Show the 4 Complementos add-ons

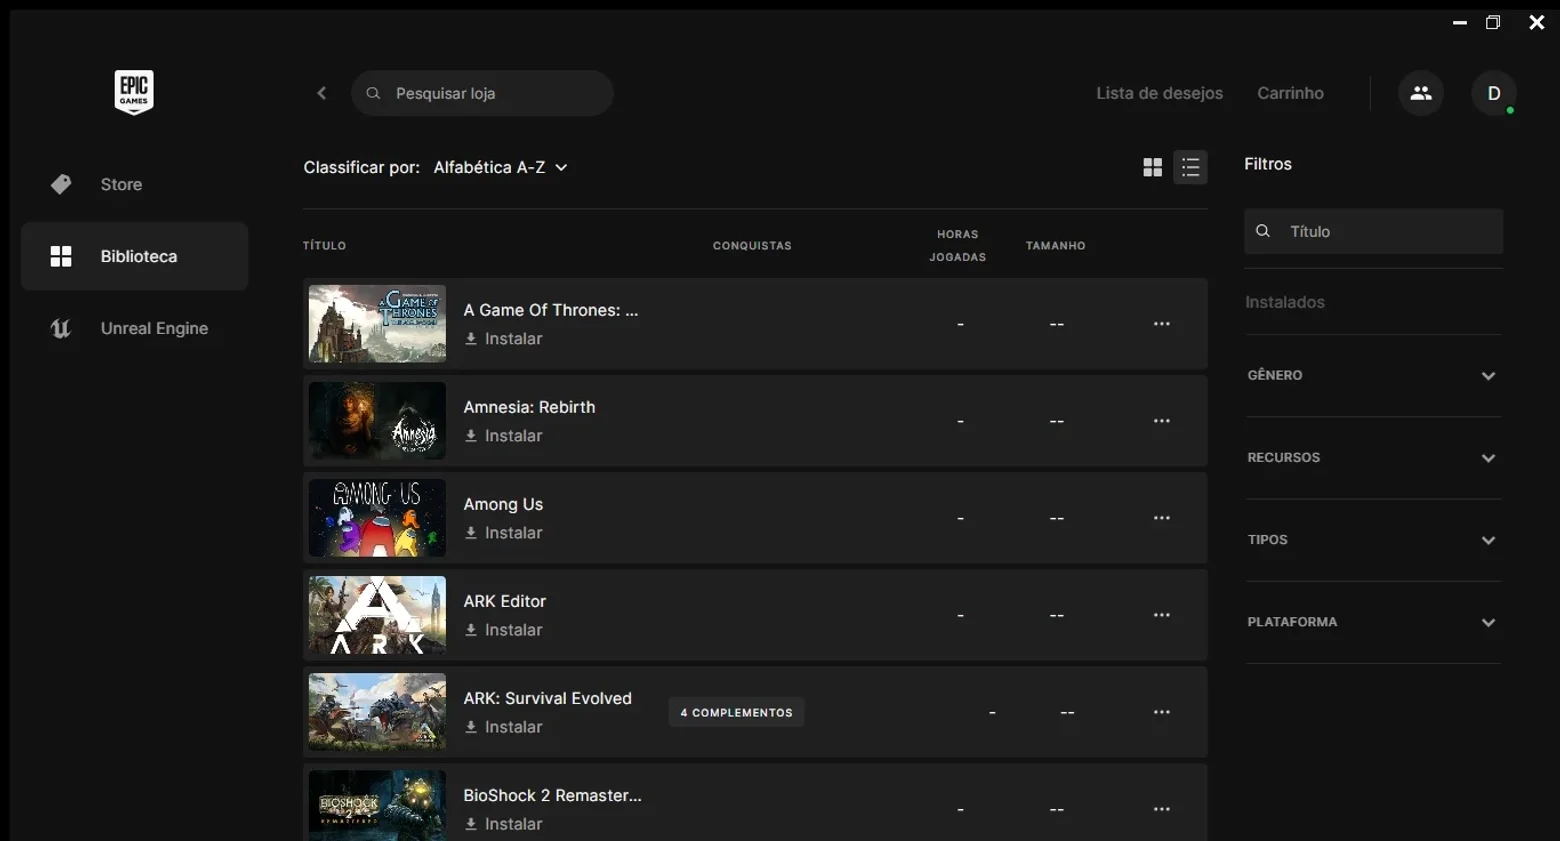pos(736,713)
